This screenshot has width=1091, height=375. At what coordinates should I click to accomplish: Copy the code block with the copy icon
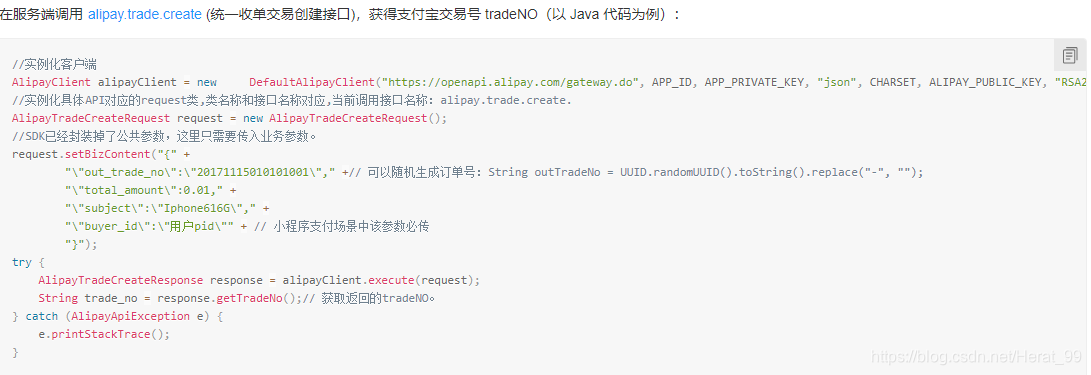[x=1070, y=55]
